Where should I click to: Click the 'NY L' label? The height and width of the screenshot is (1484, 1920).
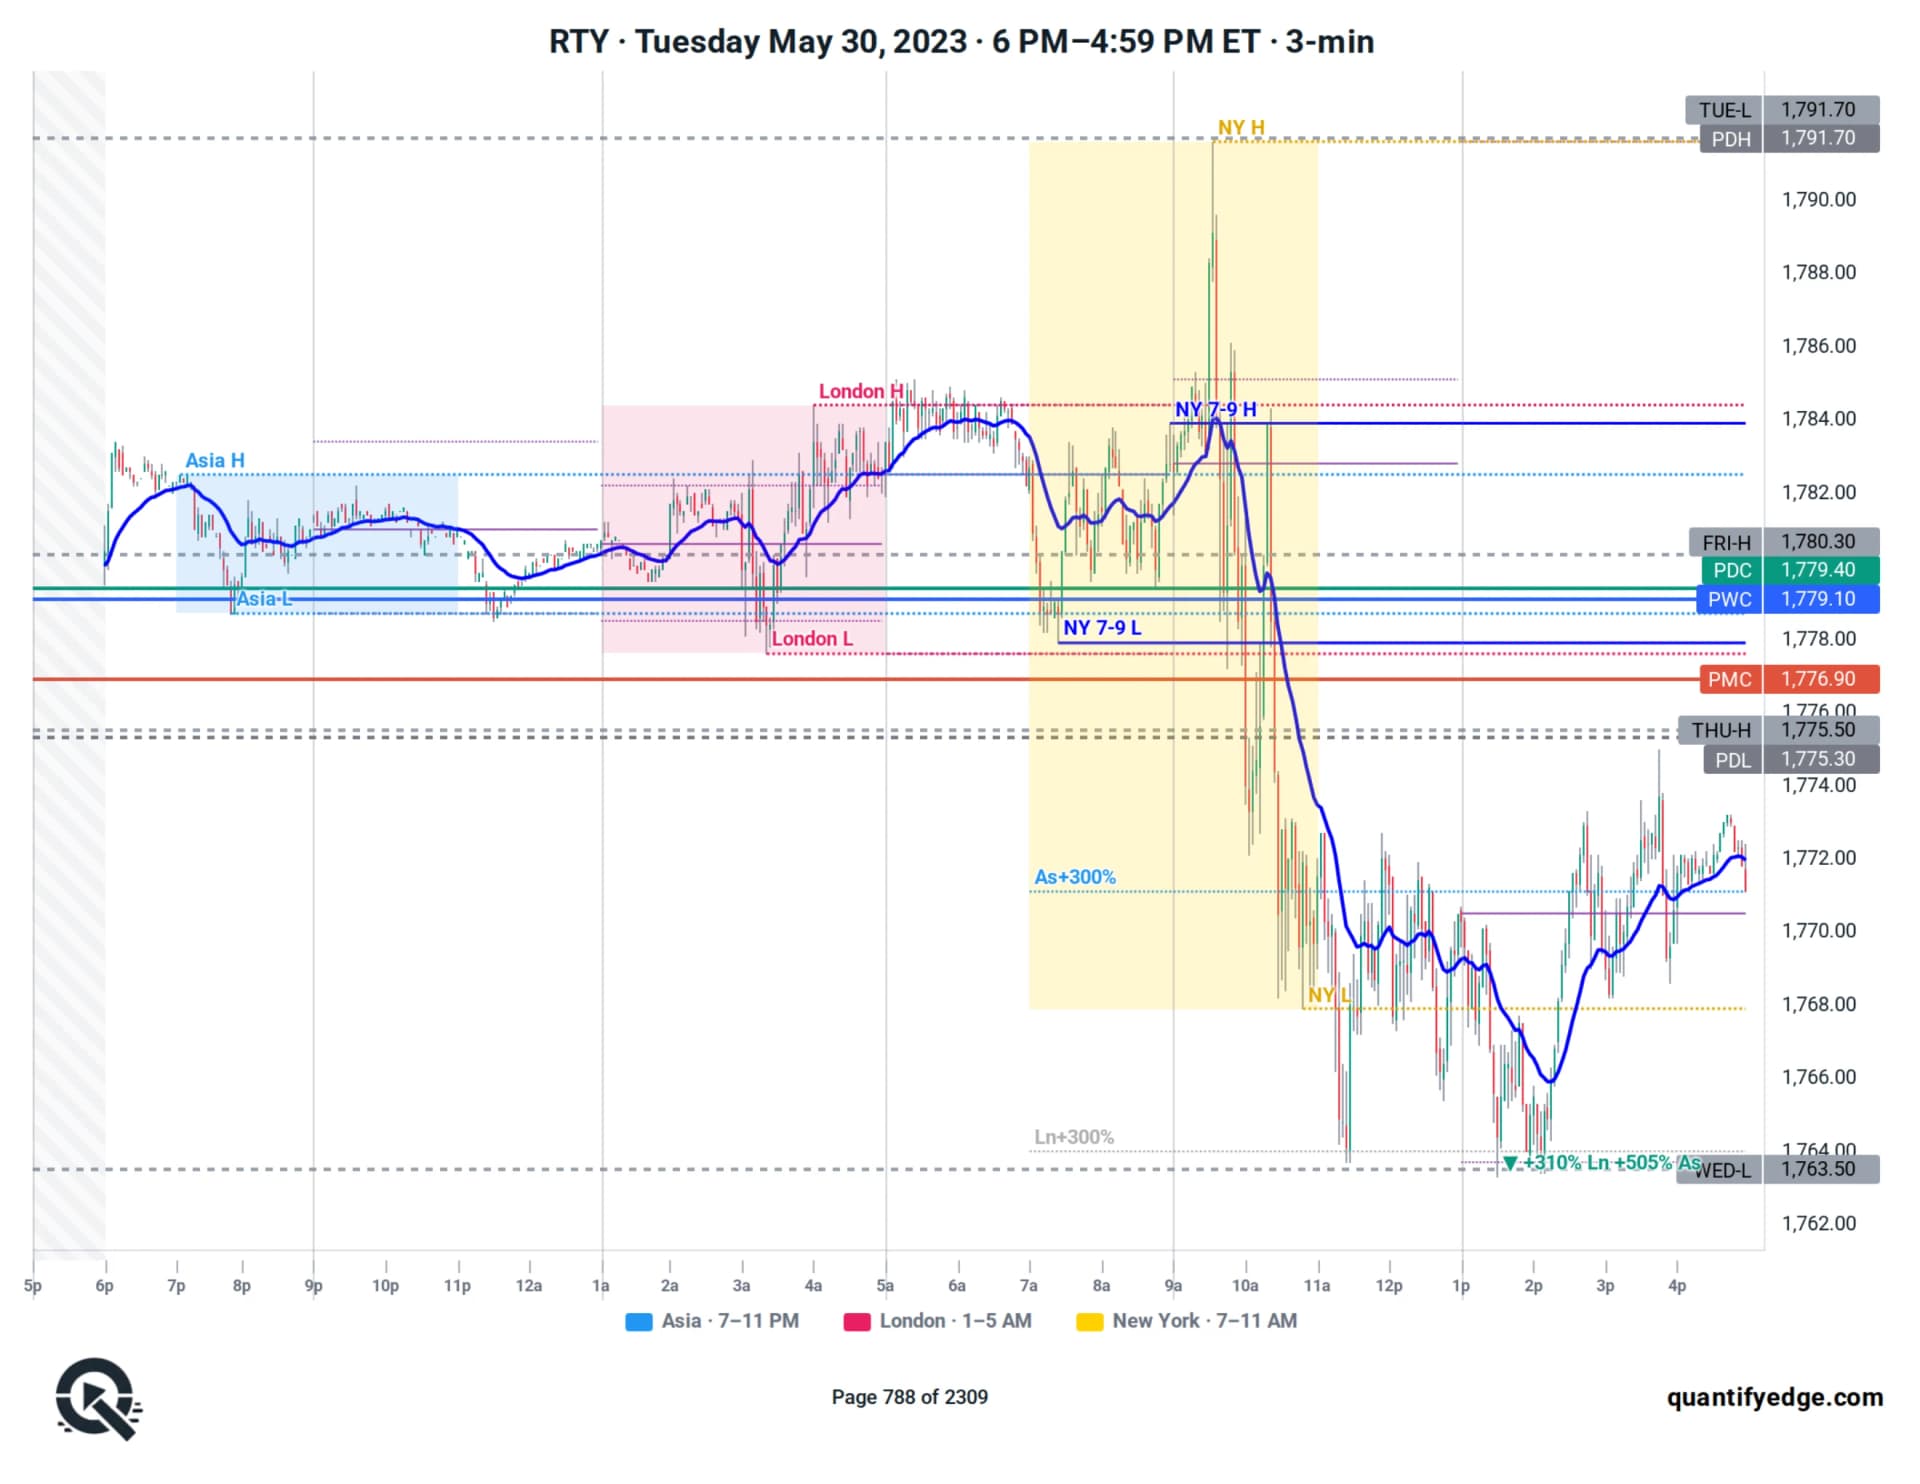coord(1328,996)
